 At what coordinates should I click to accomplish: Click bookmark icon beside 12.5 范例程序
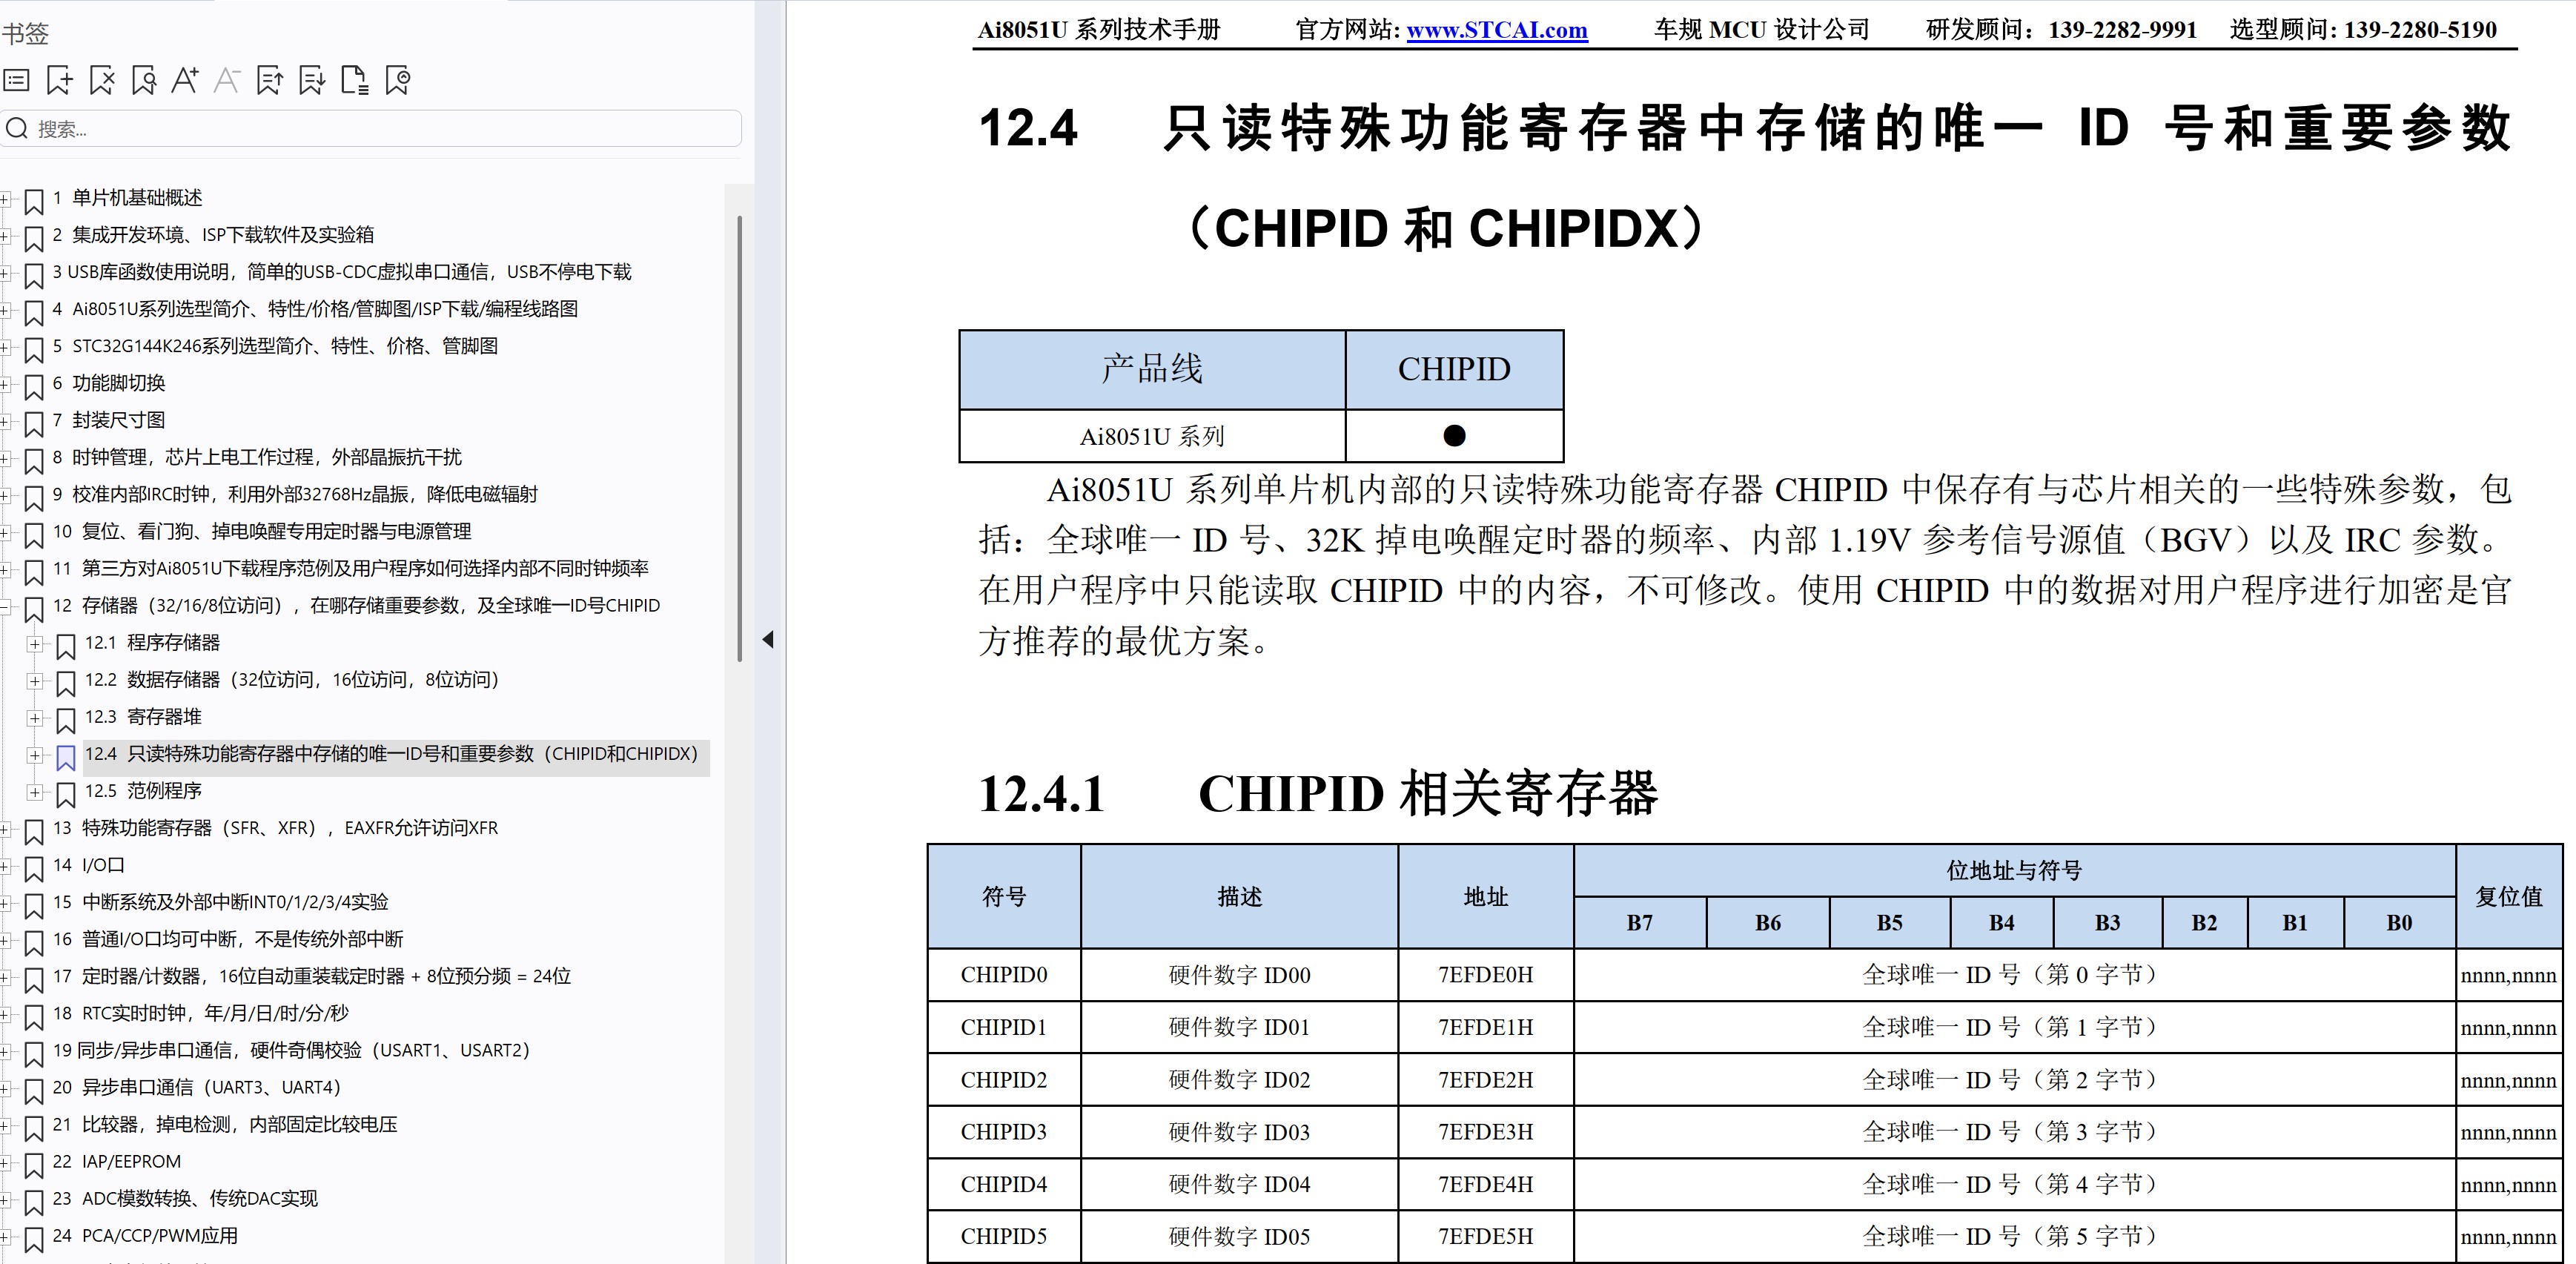(x=66, y=795)
